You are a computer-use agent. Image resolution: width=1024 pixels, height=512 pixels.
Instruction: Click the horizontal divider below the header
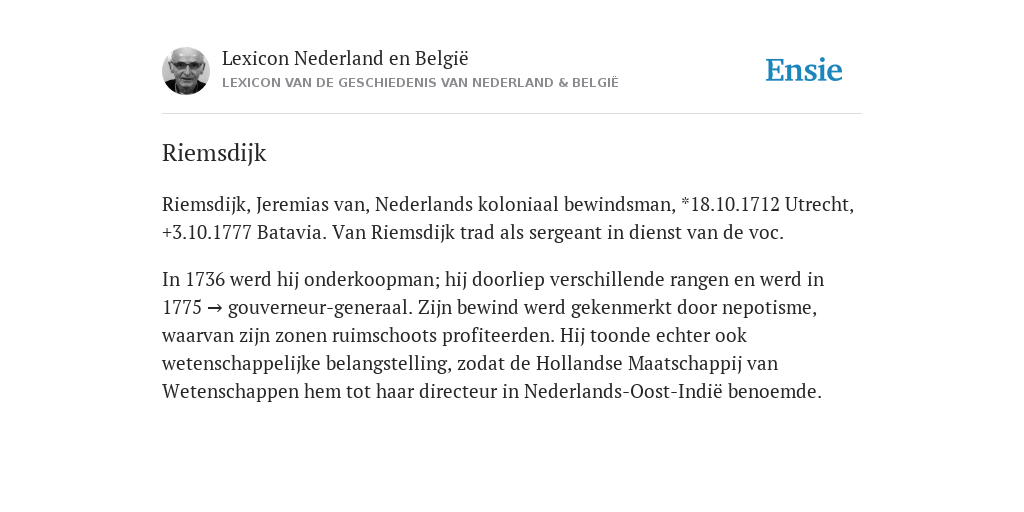(512, 114)
